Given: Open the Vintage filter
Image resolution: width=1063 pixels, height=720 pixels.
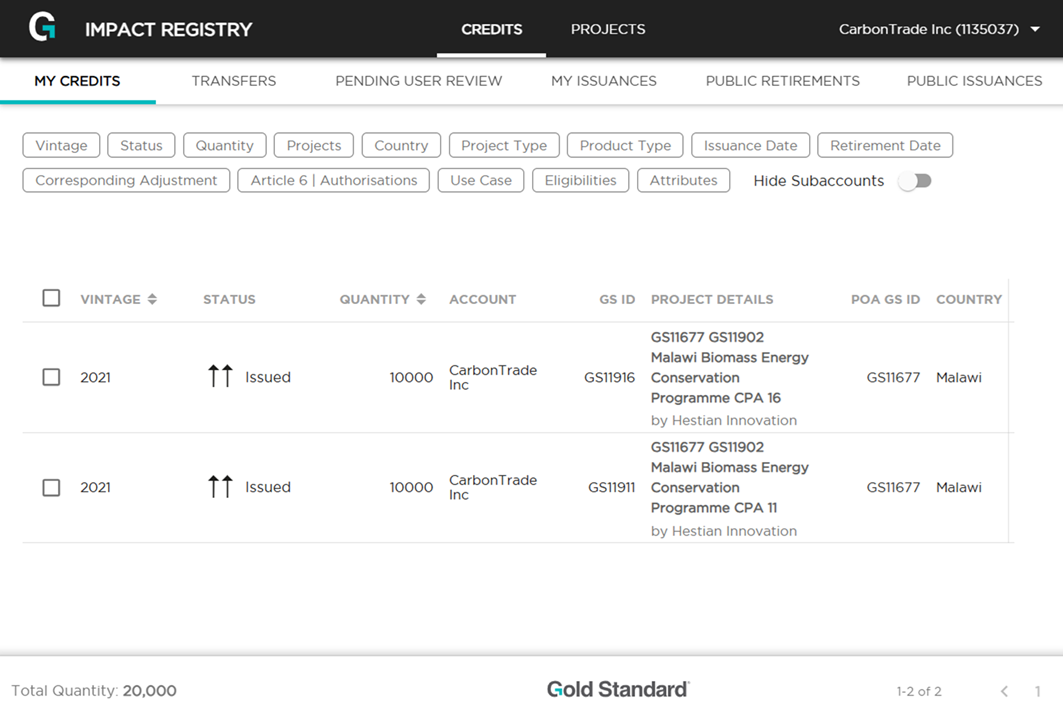Looking at the screenshot, I should tap(61, 146).
